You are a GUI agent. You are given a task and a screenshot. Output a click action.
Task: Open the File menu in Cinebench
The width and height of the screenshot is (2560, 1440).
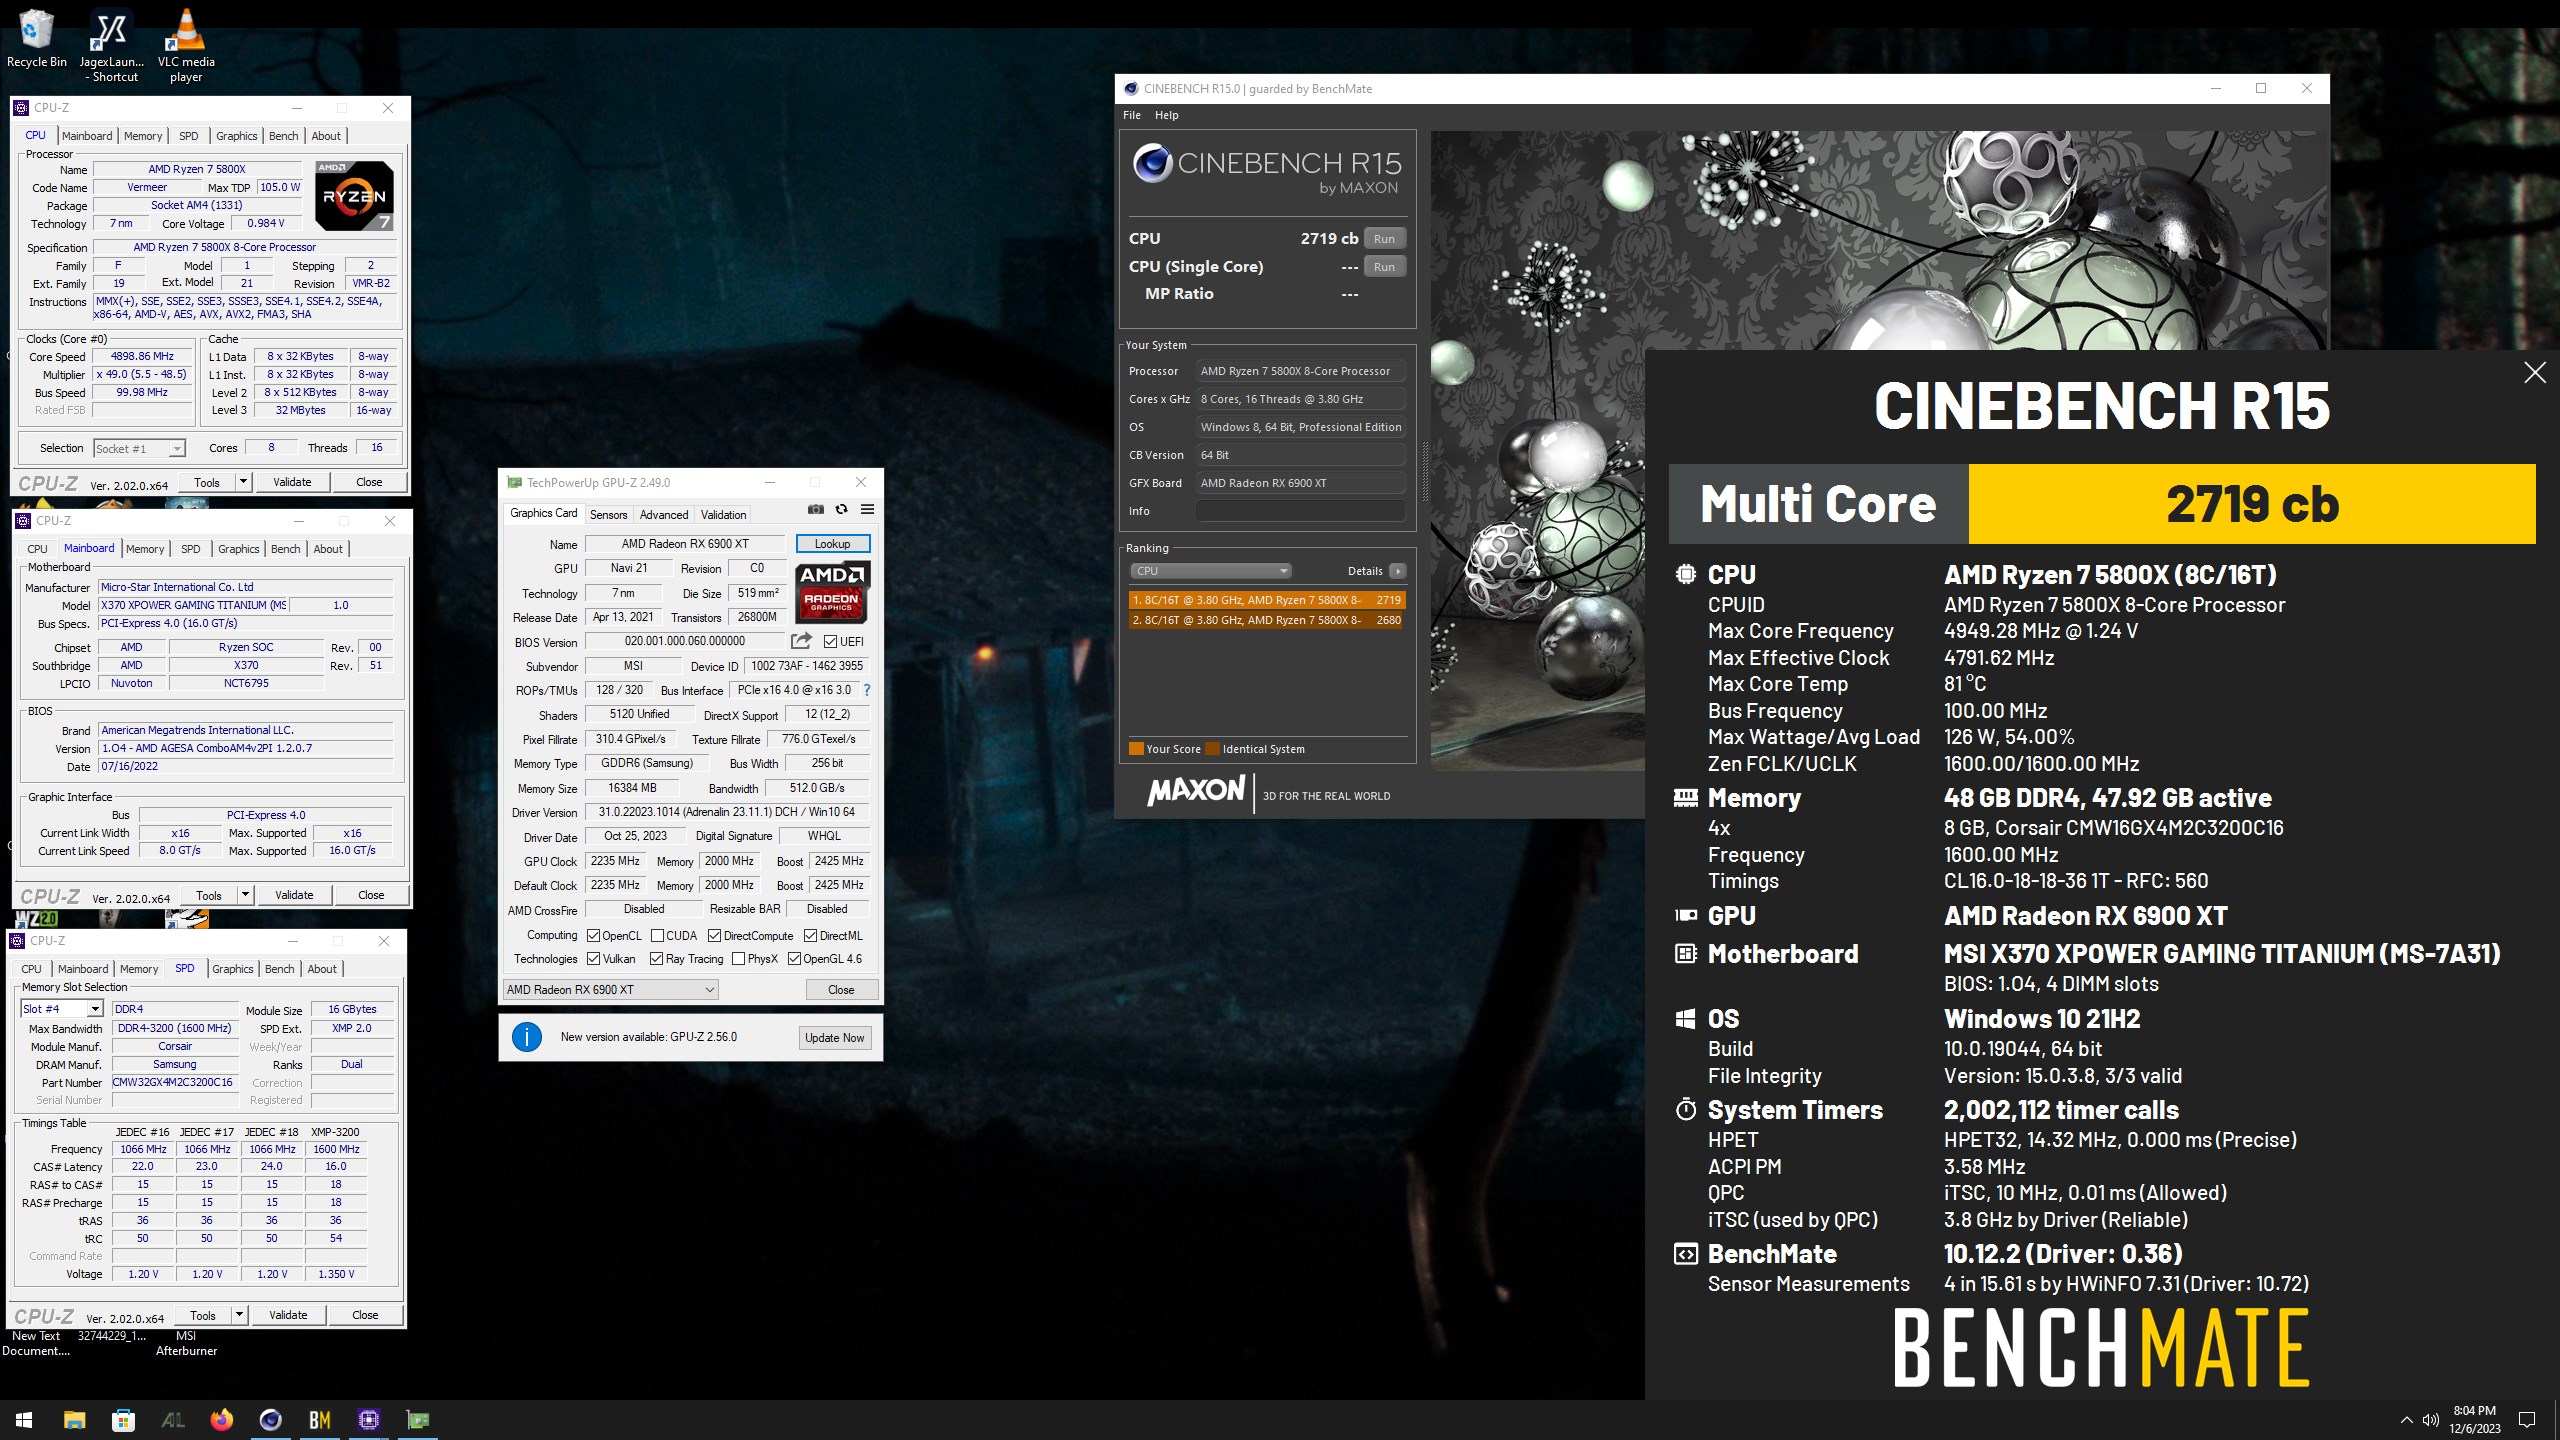[1131, 115]
